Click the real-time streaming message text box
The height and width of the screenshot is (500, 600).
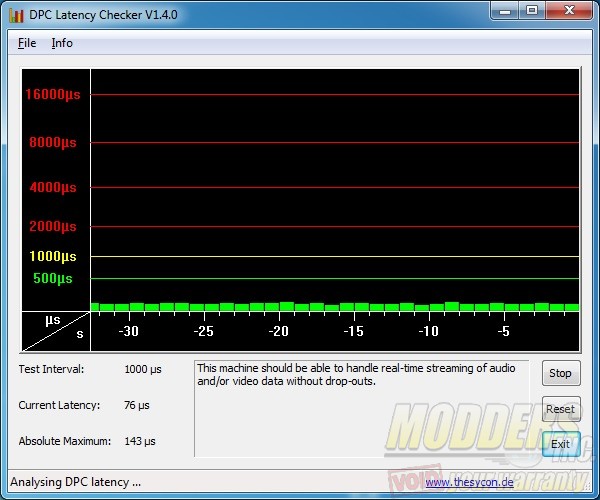[361, 408]
